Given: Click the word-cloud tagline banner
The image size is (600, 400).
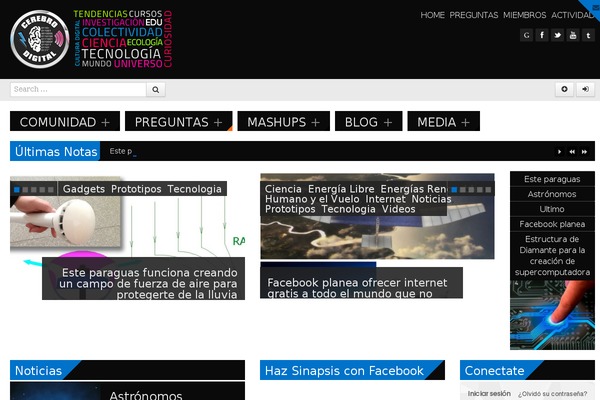Looking at the screenshot, I should click(122, 39).
